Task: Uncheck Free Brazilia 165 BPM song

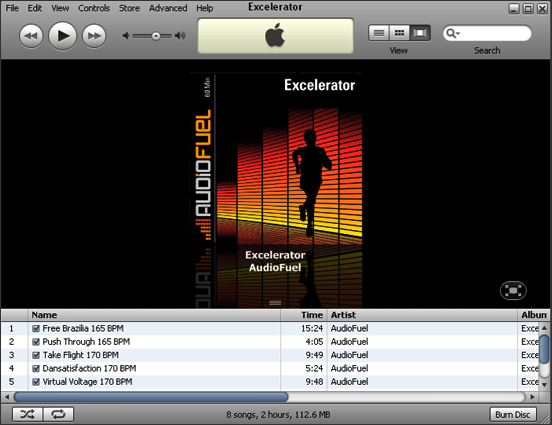Action: [36, 329]
